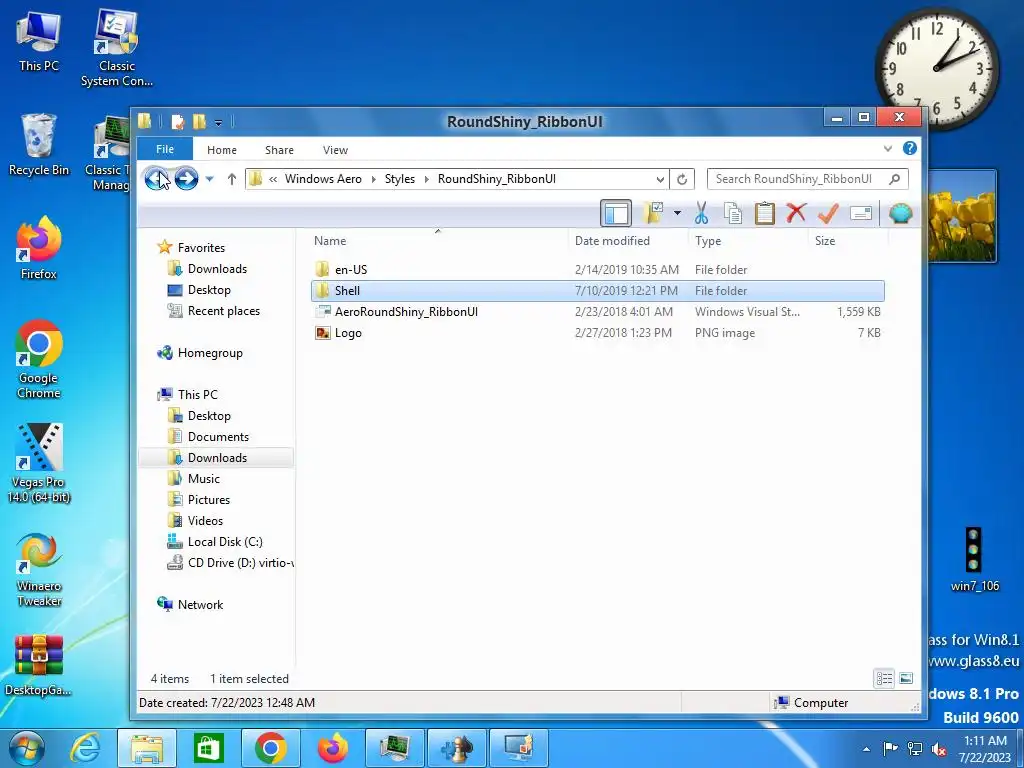Open Internet Explorer from taskbar

86,748
